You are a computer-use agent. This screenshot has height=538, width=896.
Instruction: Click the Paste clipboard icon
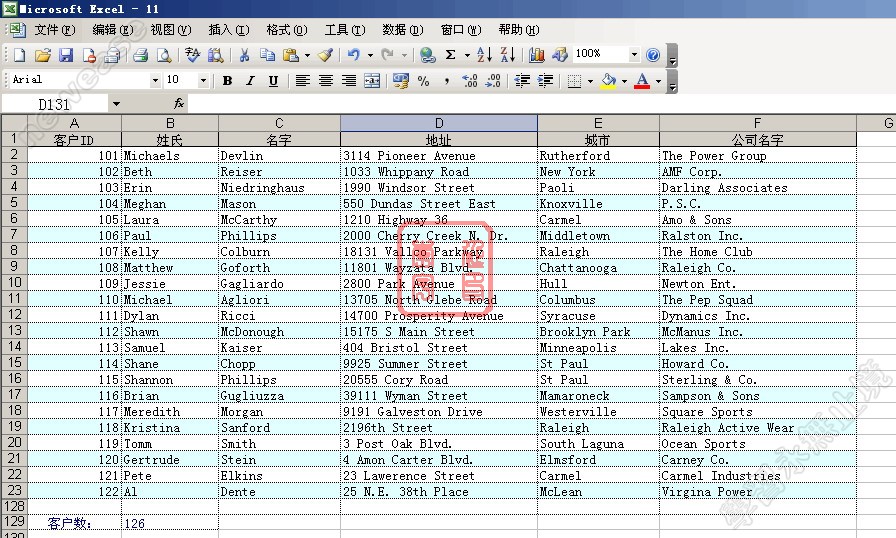tap(291, 55)
